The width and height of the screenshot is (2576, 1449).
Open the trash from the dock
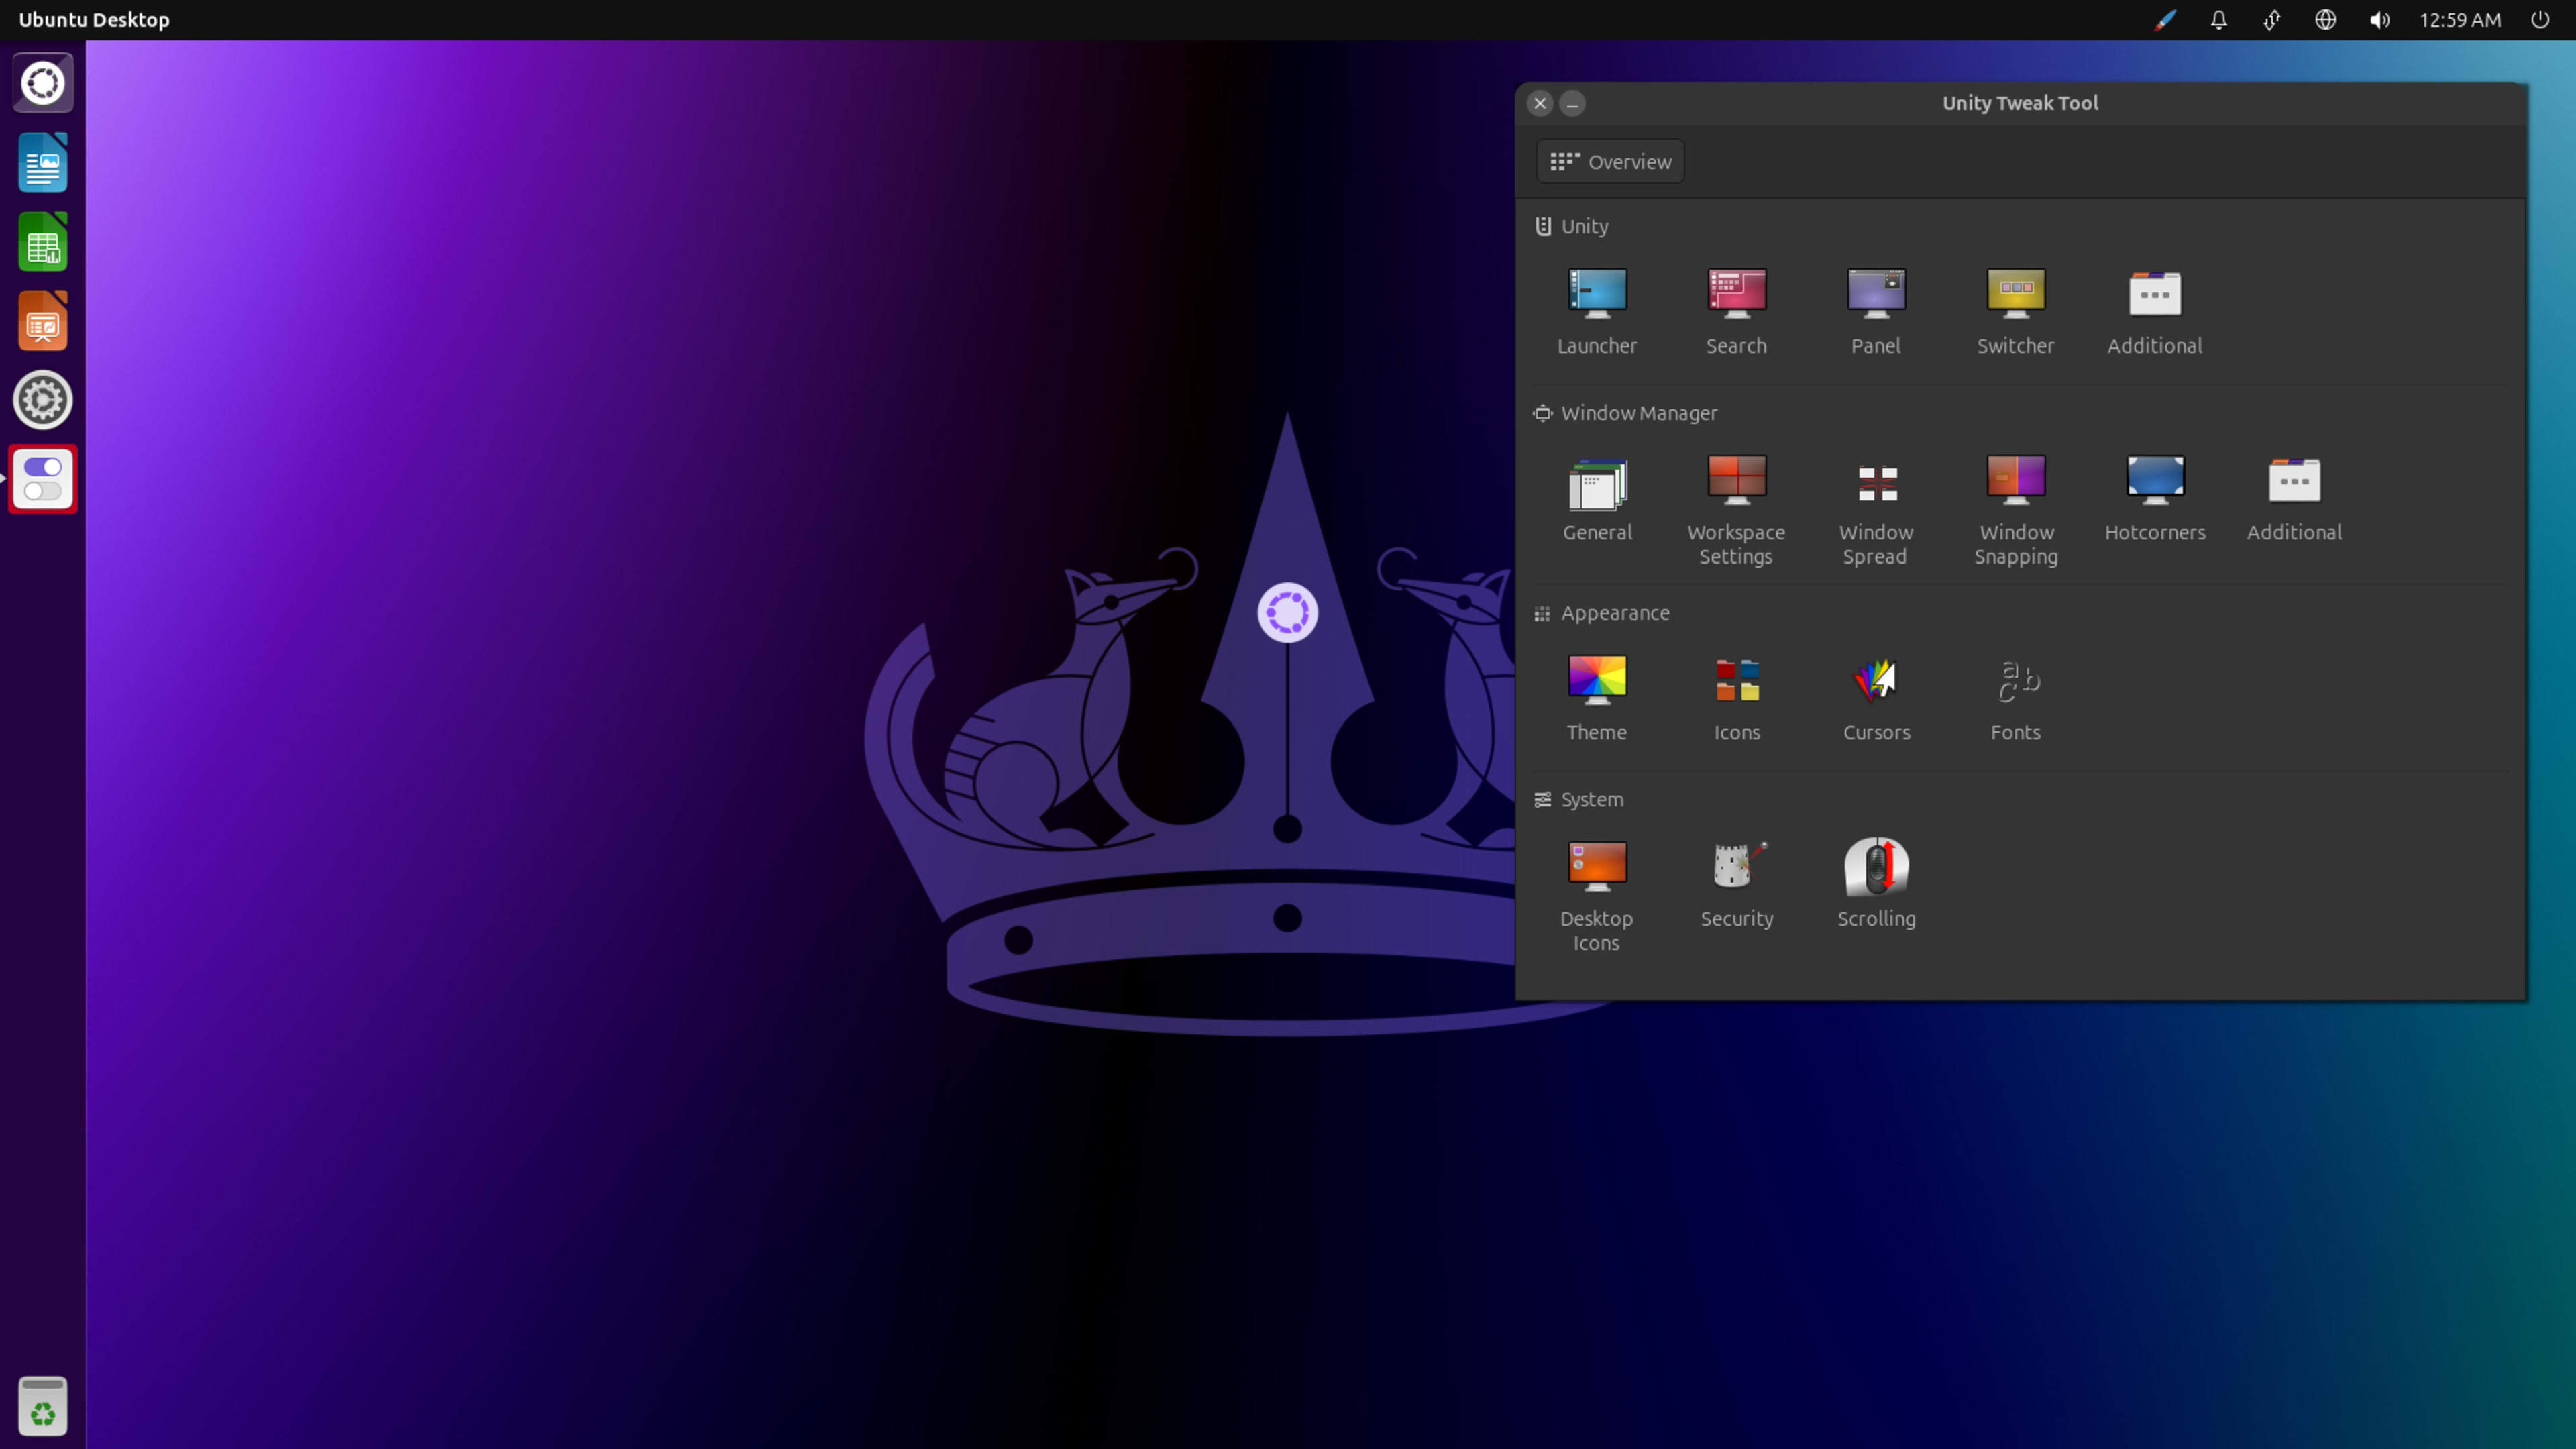[42, 1405]
